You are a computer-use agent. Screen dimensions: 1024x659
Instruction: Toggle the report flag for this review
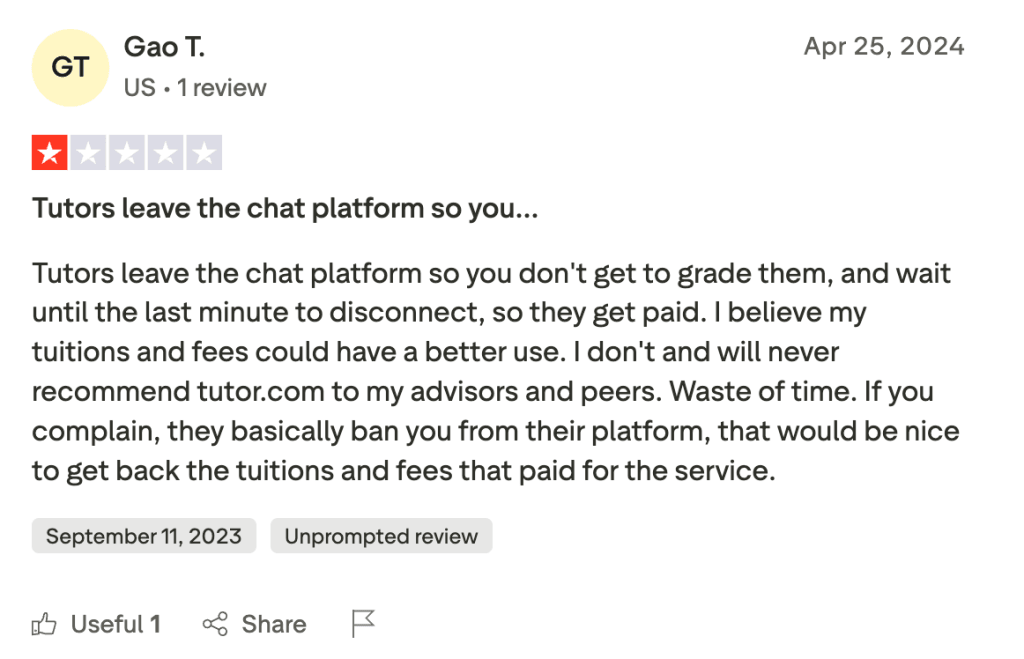click(x=361, y=623)
